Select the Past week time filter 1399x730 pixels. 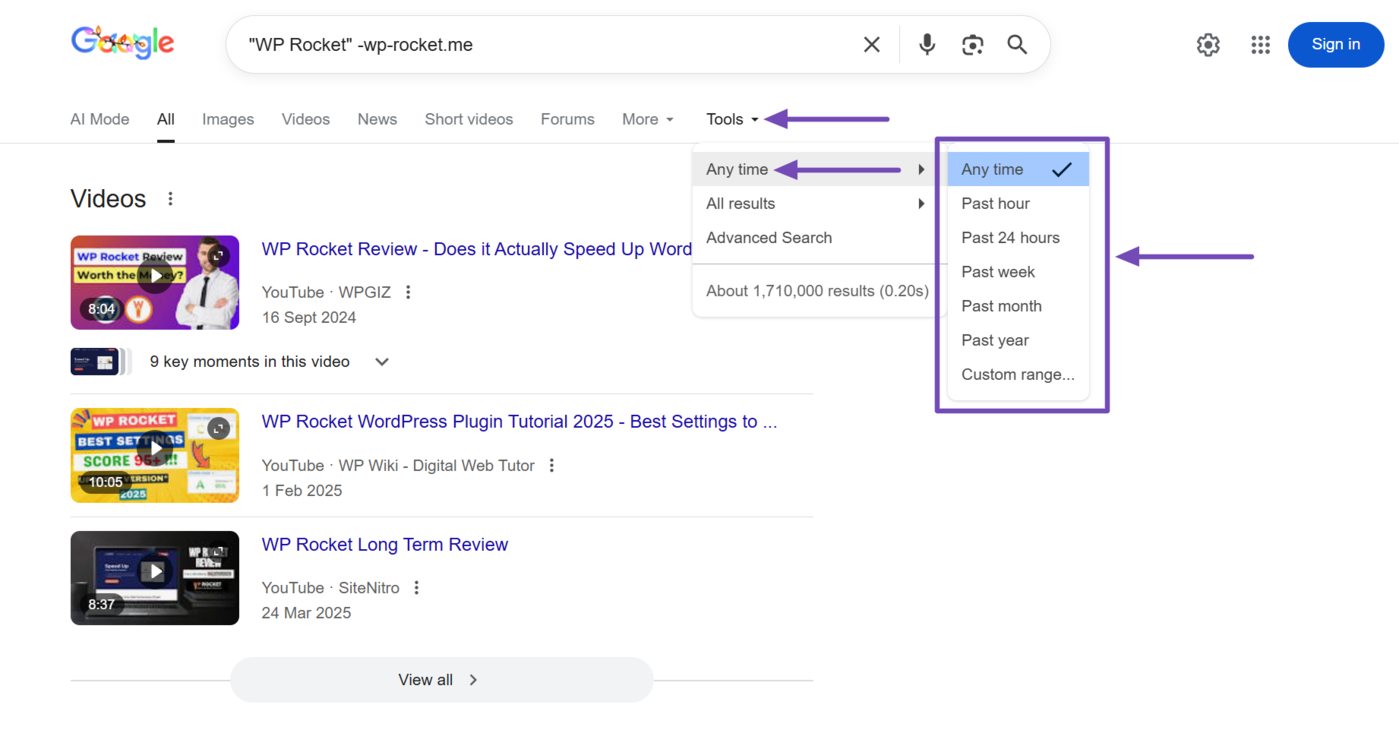pyautogui.click(x=998, y=271)
